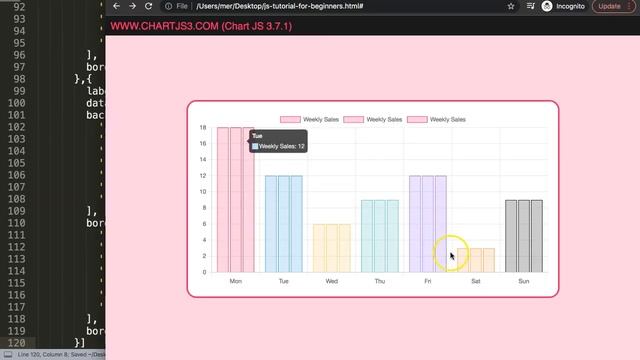This screenshot has width=640, height=360.
Task: Click the Fri x-axis label
Action: point(428,281)
